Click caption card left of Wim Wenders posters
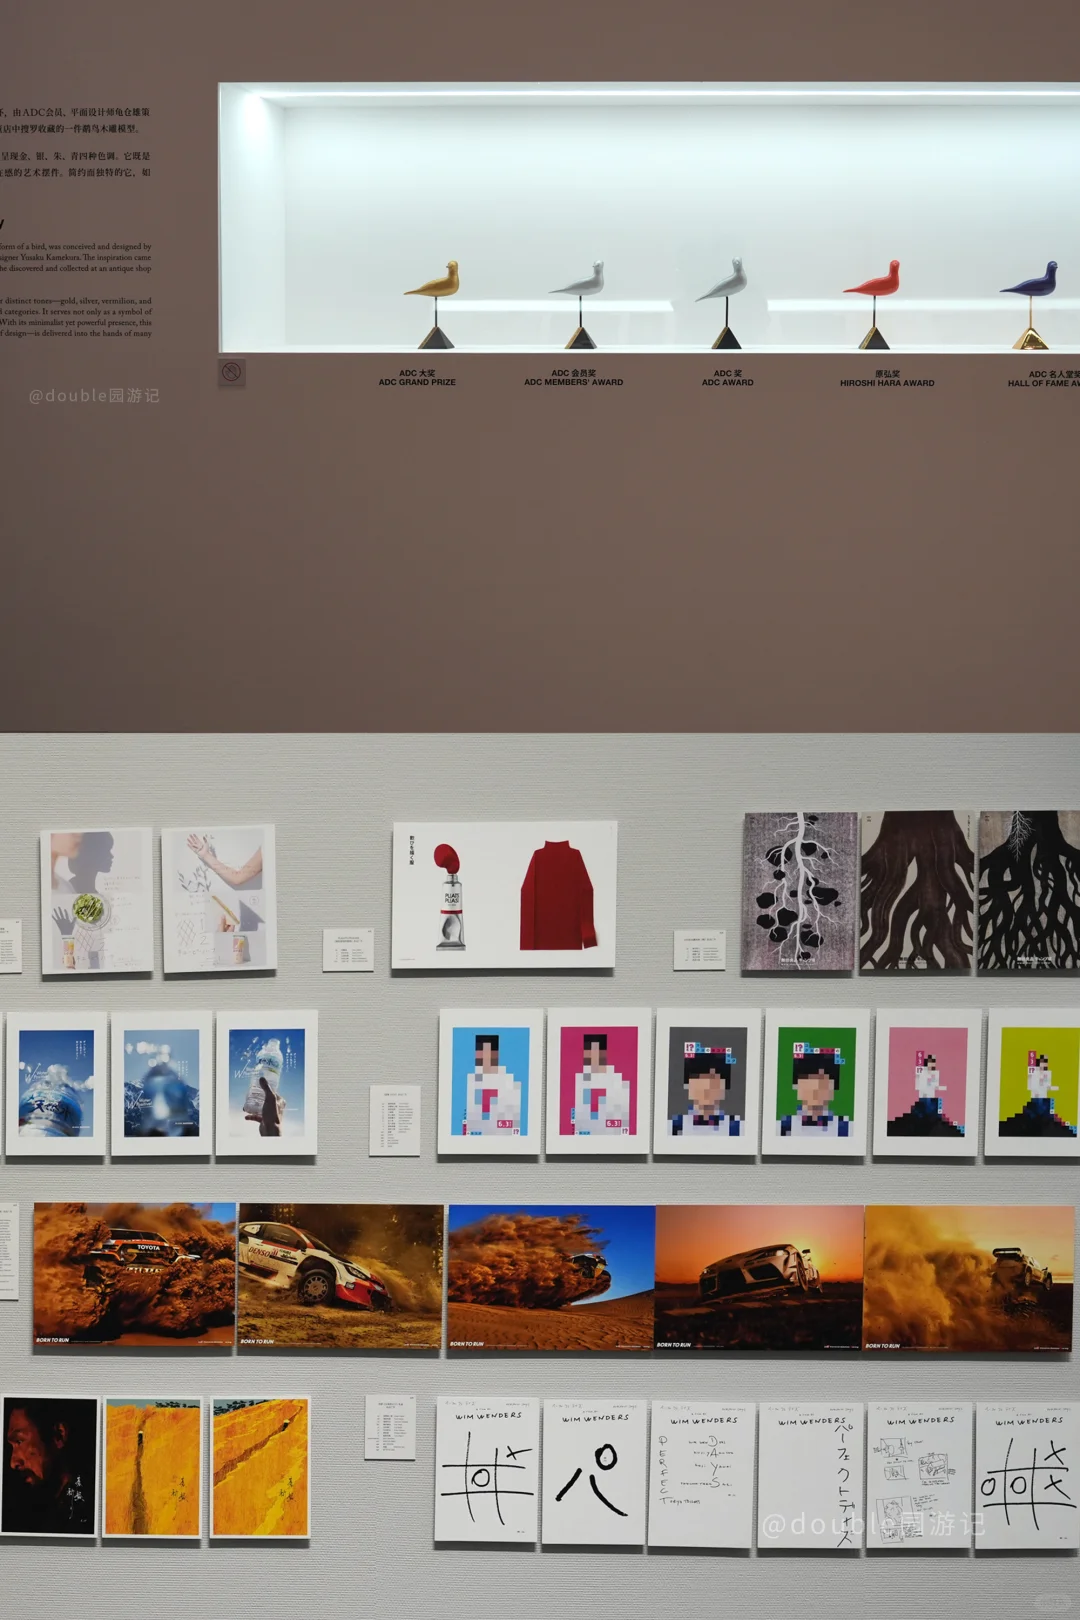The height and width of the screenshot is (1620, 1080). (390, 1427)
